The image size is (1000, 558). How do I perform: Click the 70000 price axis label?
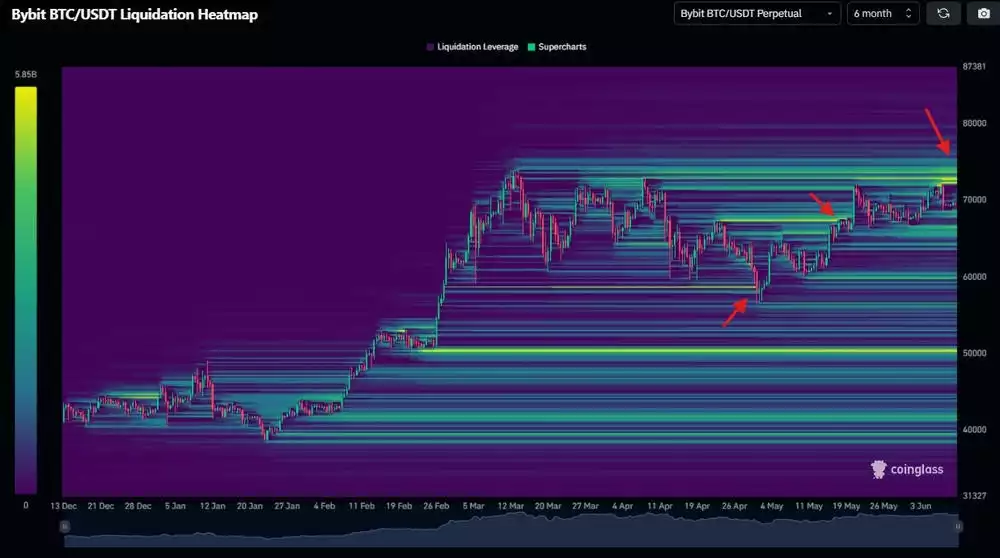[974, 200]
